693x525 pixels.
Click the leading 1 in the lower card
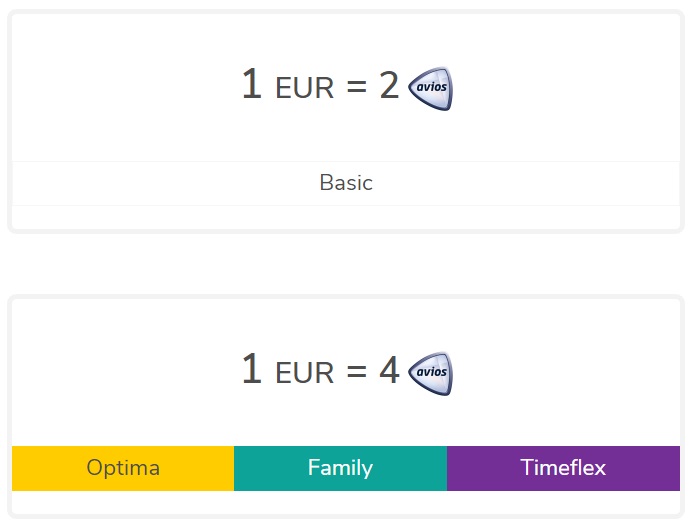click(251, 370)
